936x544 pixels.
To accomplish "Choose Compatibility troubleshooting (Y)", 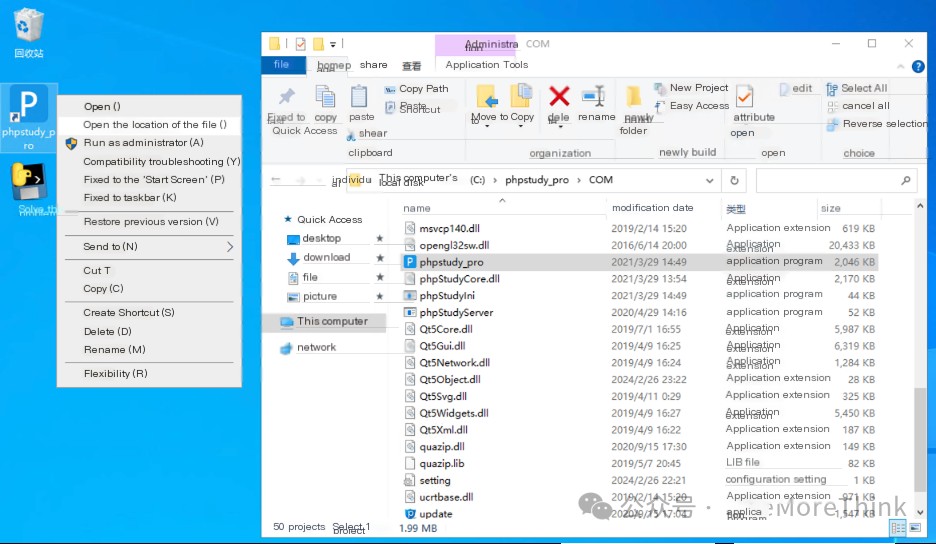I will pyautogui.click(x=149, y=161).
